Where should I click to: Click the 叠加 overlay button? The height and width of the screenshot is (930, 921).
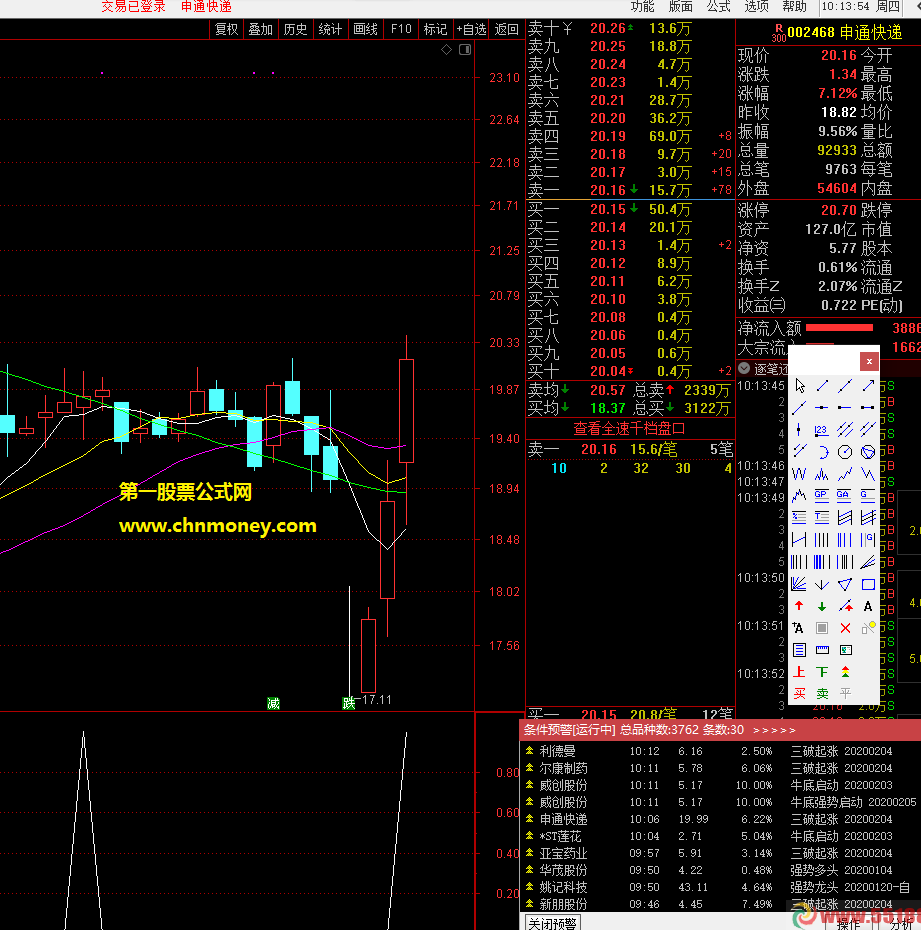coord(260,30)
